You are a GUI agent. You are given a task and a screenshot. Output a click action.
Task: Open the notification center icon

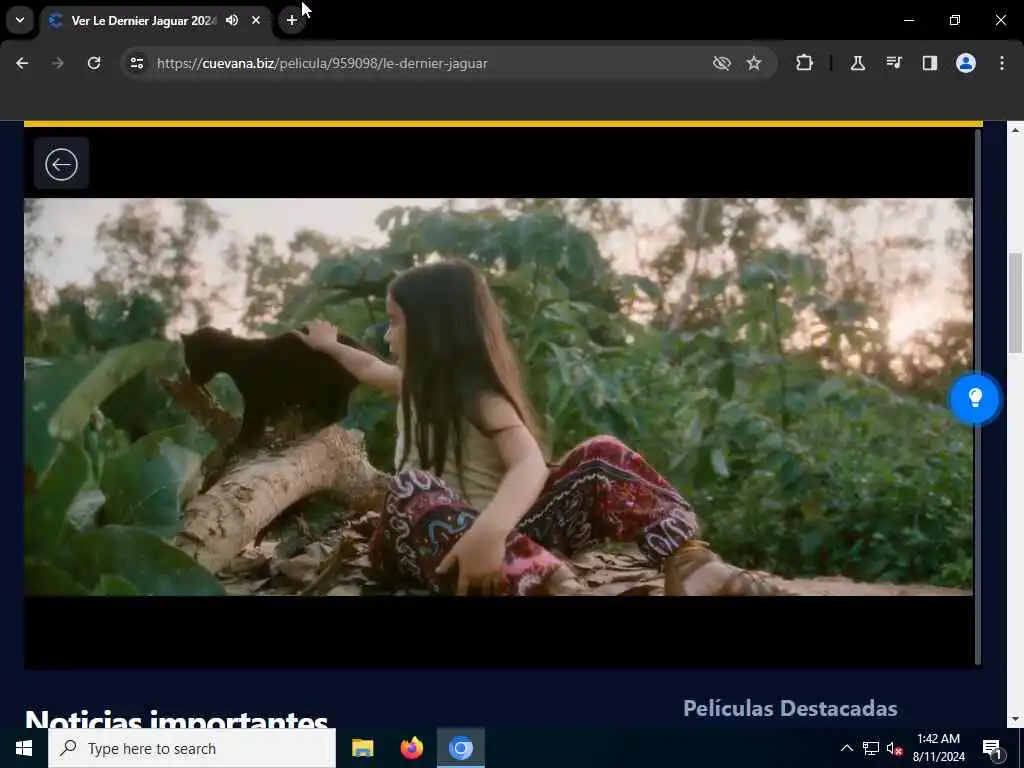click(x=992, y=748)
